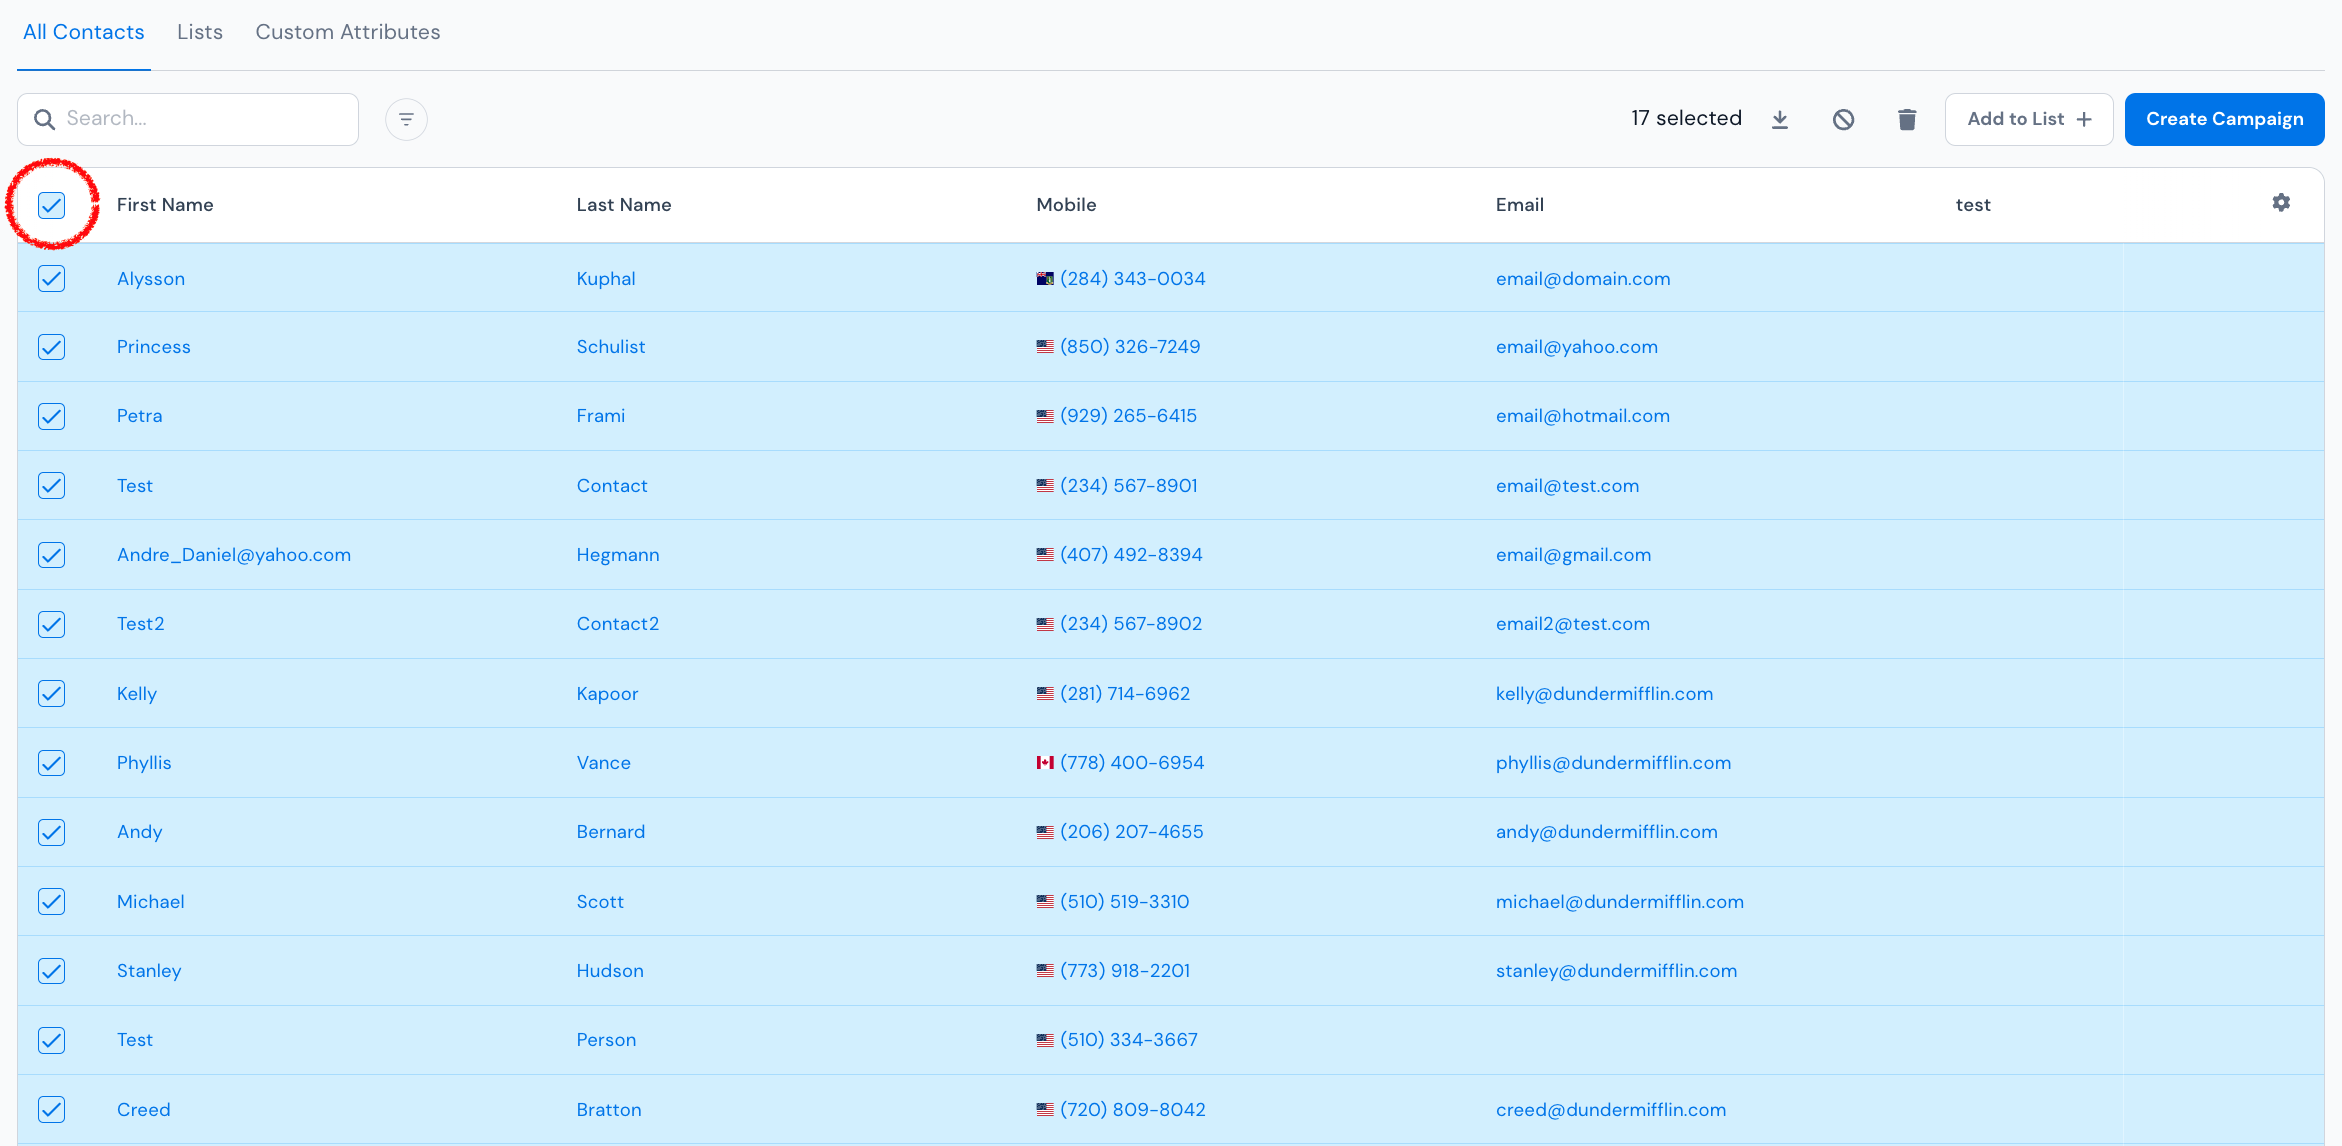The height and width of the screenshot is (1146, 2342).
Task: Toggle the select-all header checkbox
Action: [52, 205]
